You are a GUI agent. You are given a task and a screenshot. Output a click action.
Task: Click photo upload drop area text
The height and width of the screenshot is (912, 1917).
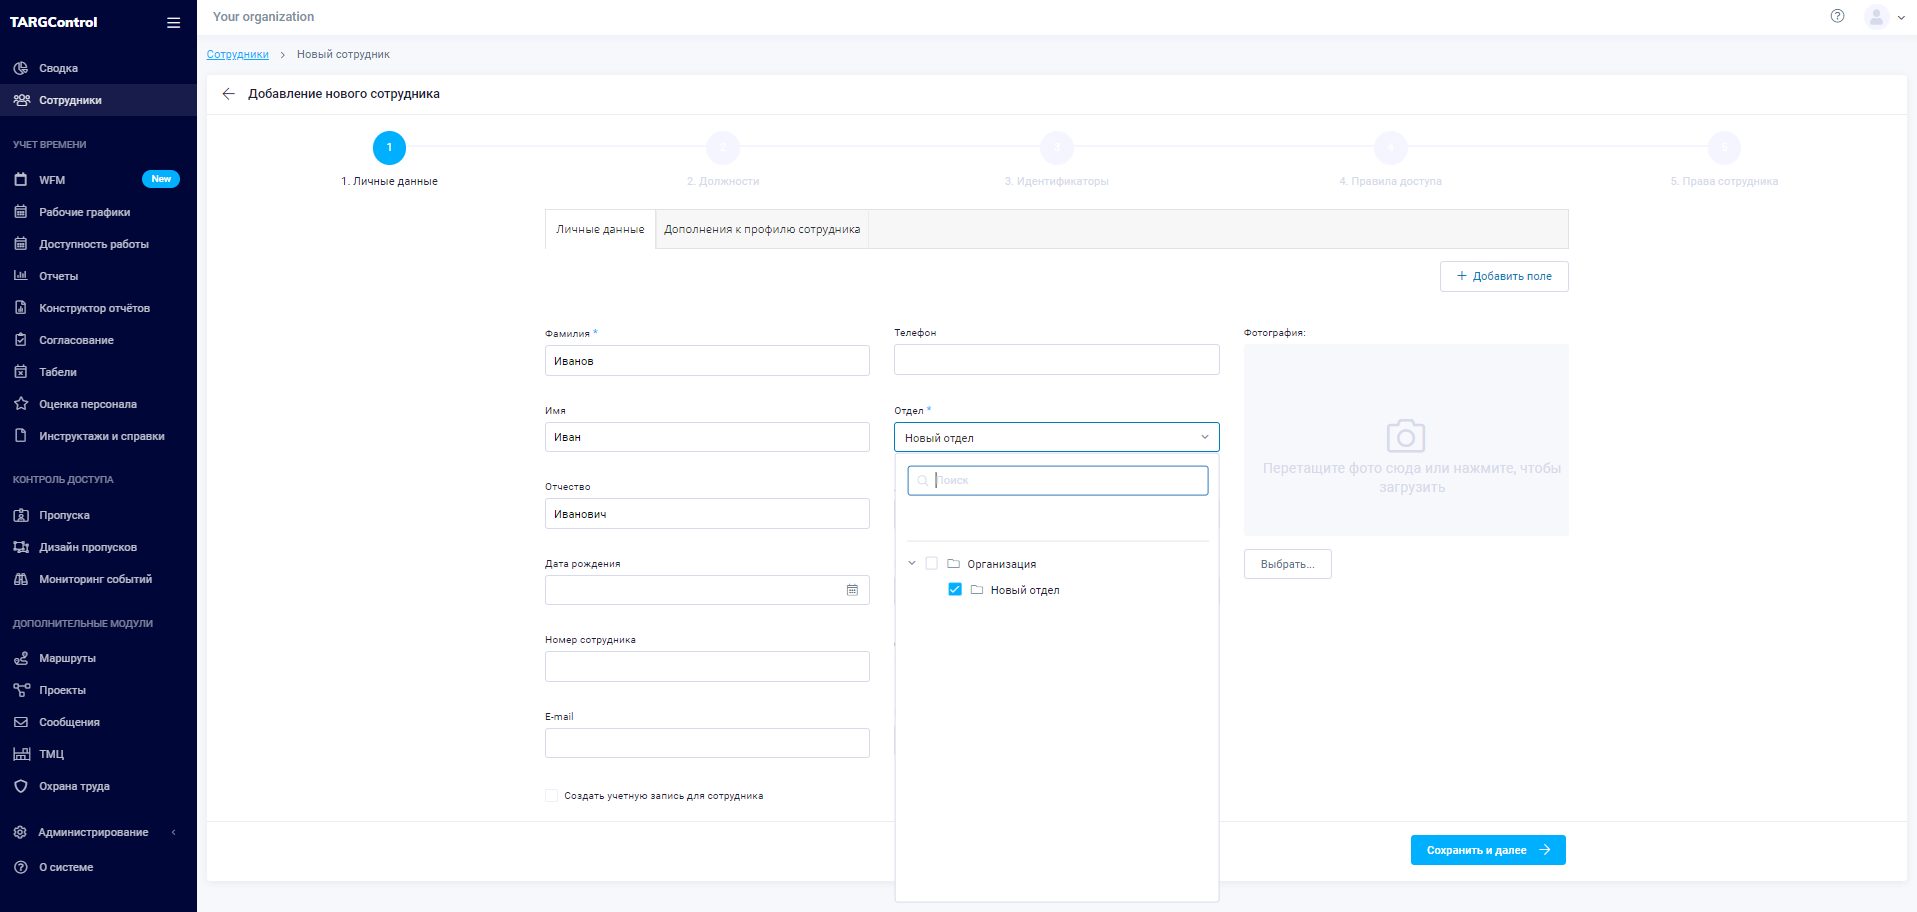1411,478
